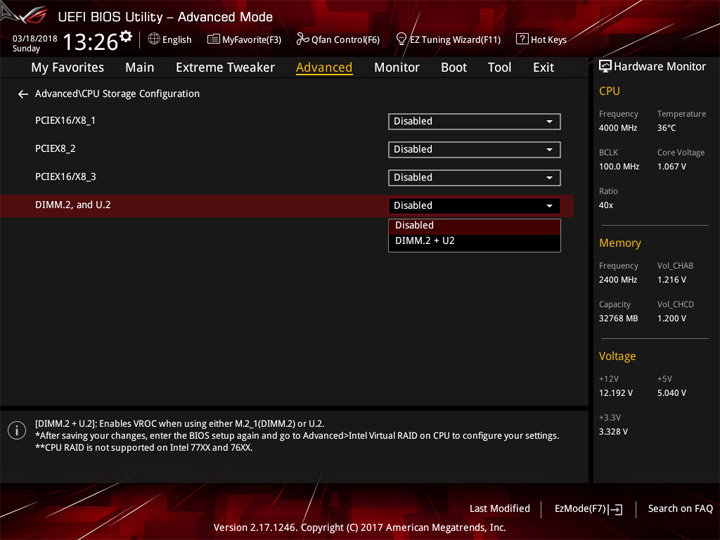Image resolution: width=720 pixels, height=540 pixels.
Task: Click the Hardware Monitor title
Action: click(x=660, y=67)
